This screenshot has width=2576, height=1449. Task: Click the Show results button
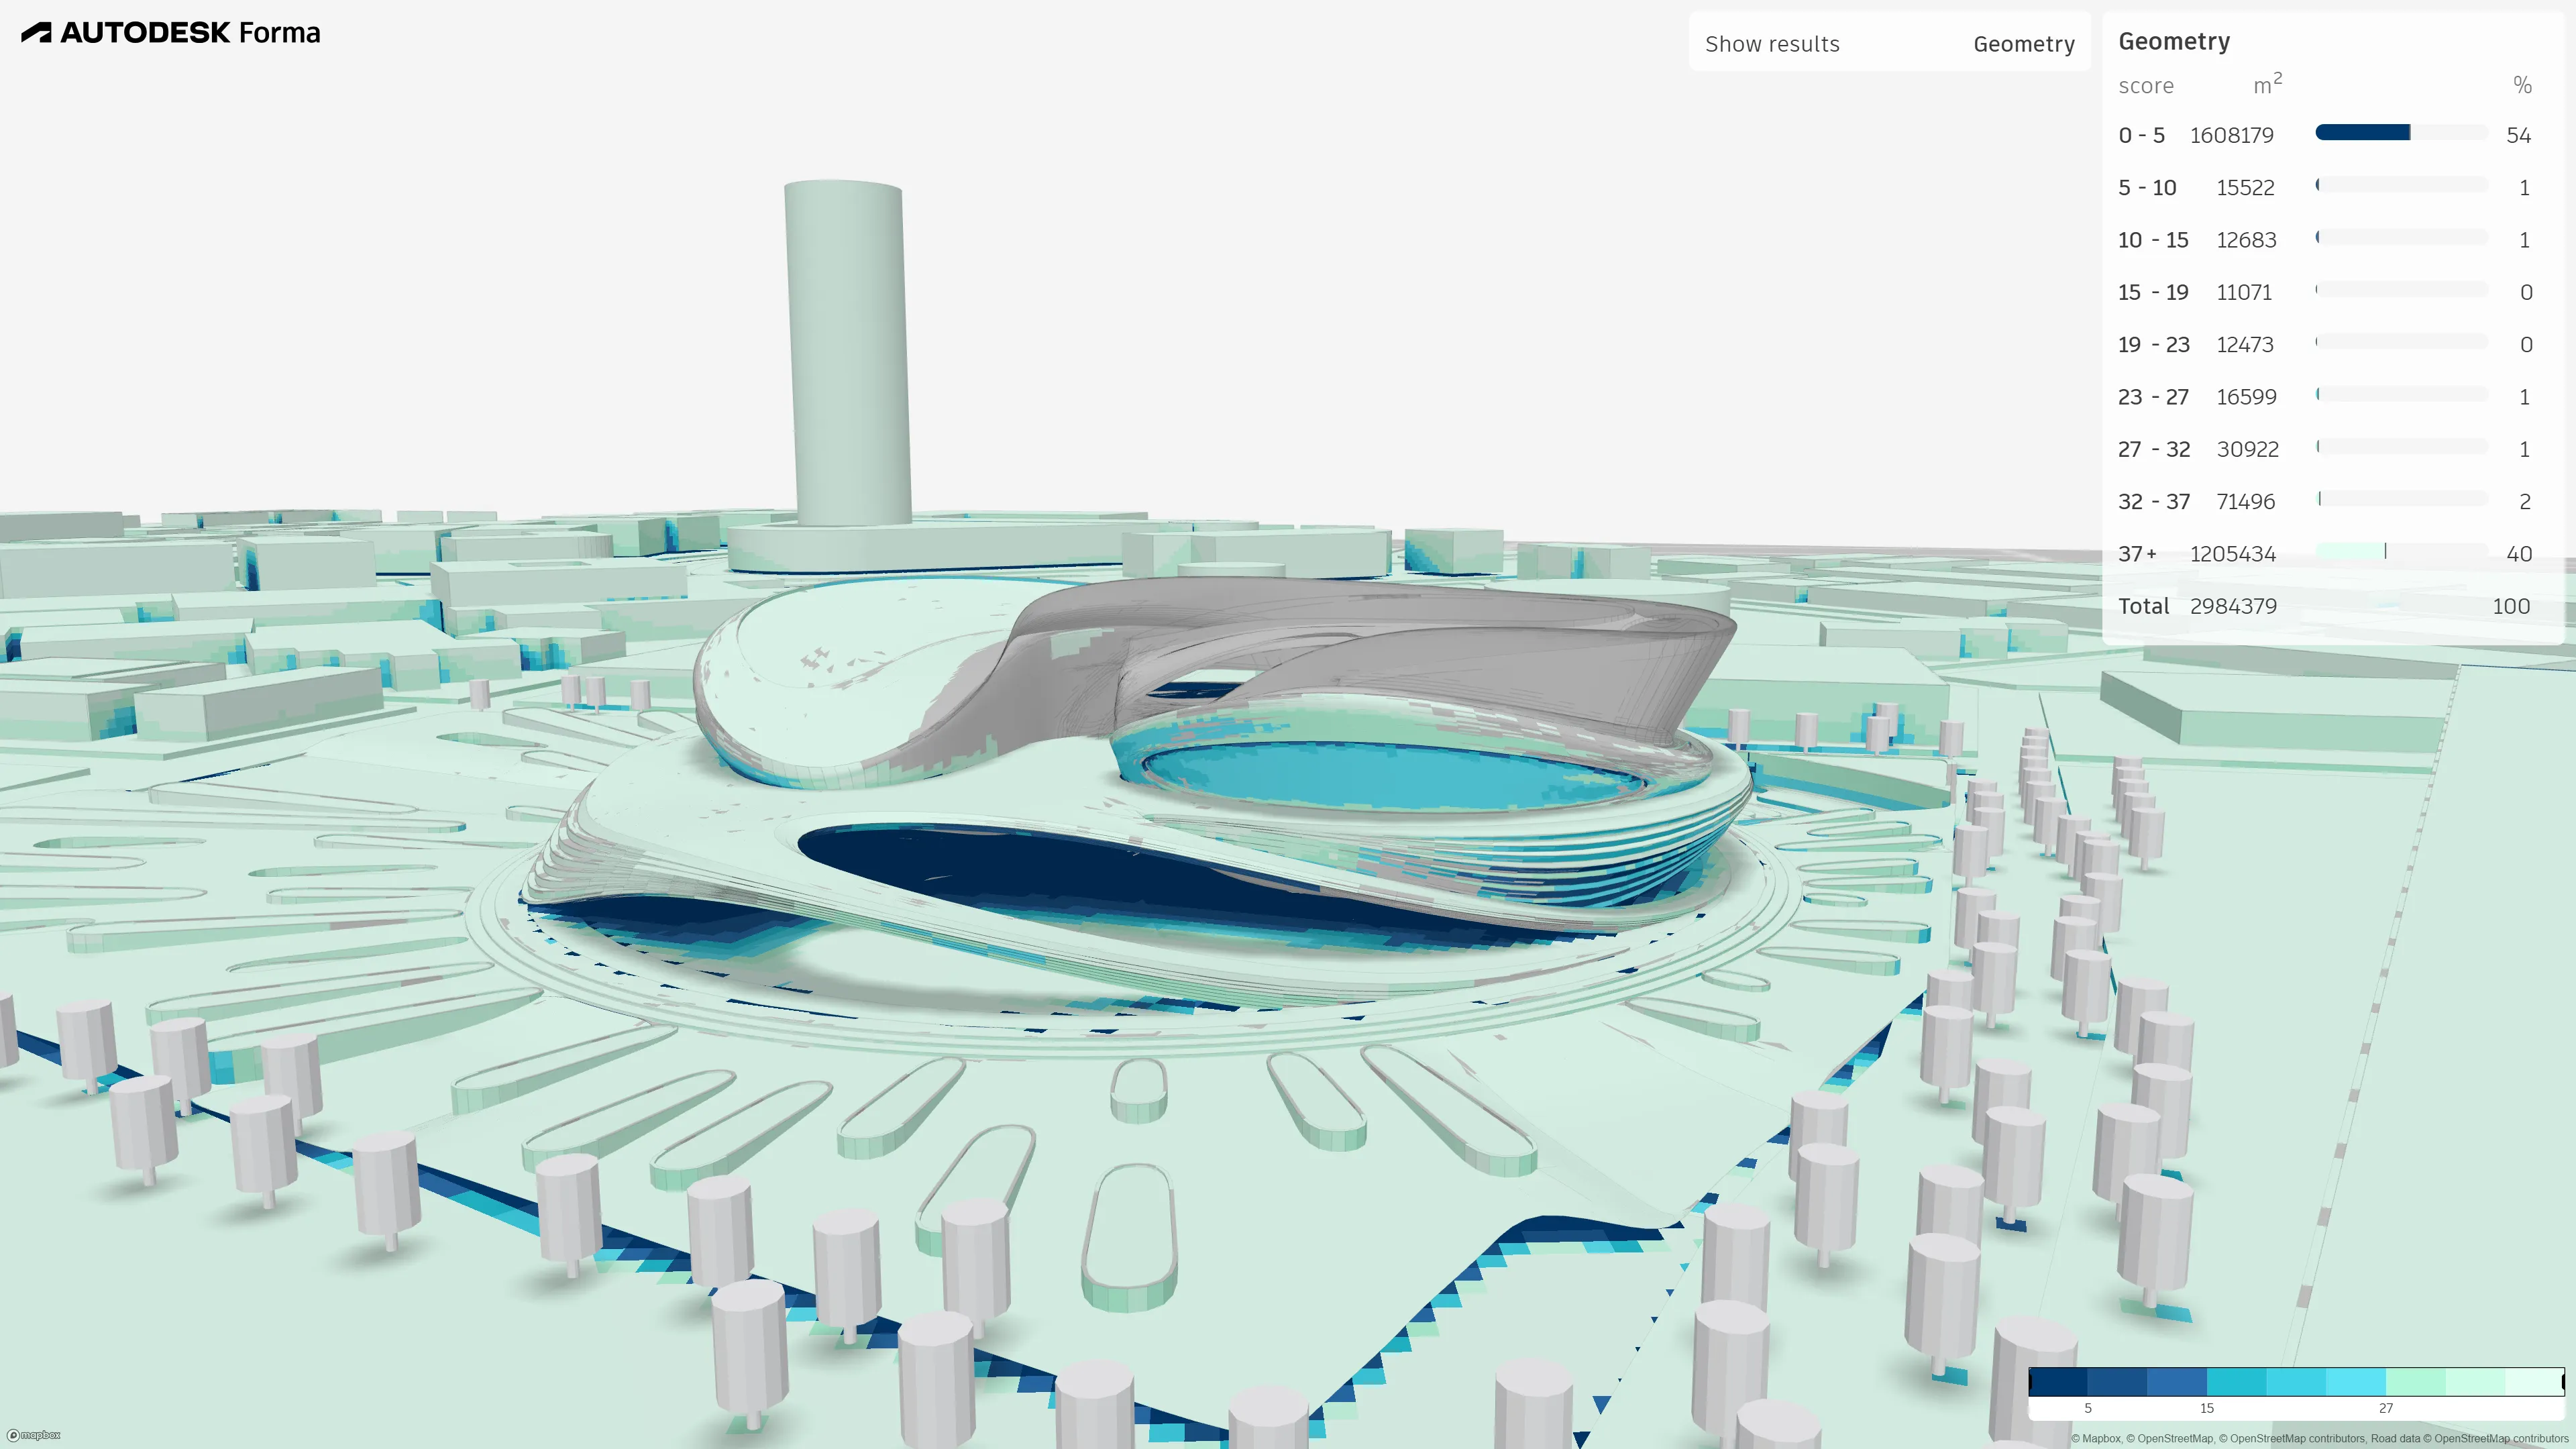(x=1772, y=43)
